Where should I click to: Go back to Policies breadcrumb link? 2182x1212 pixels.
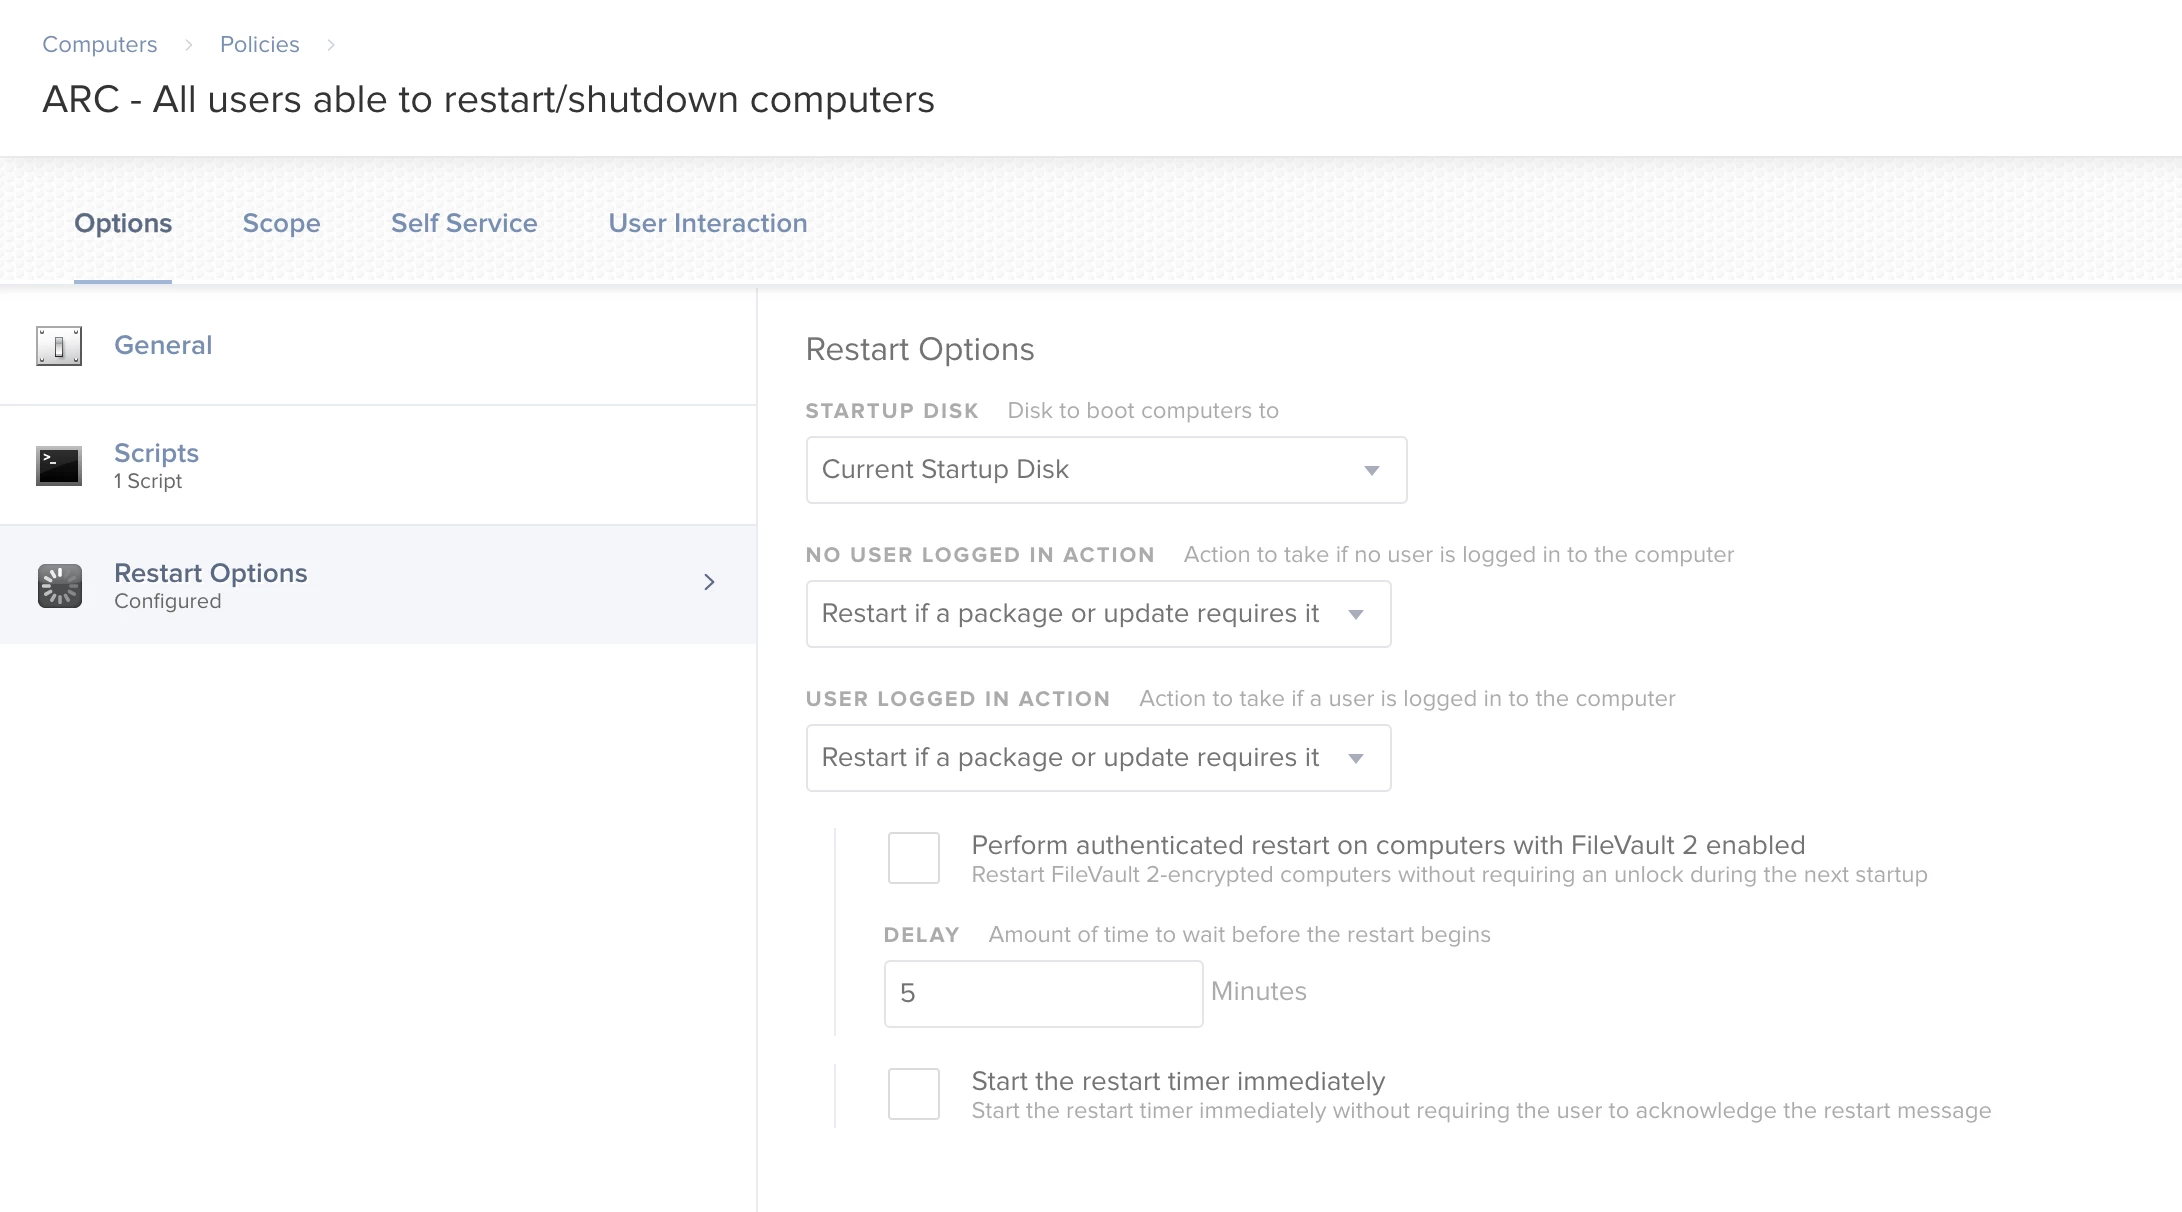point(259,45)
